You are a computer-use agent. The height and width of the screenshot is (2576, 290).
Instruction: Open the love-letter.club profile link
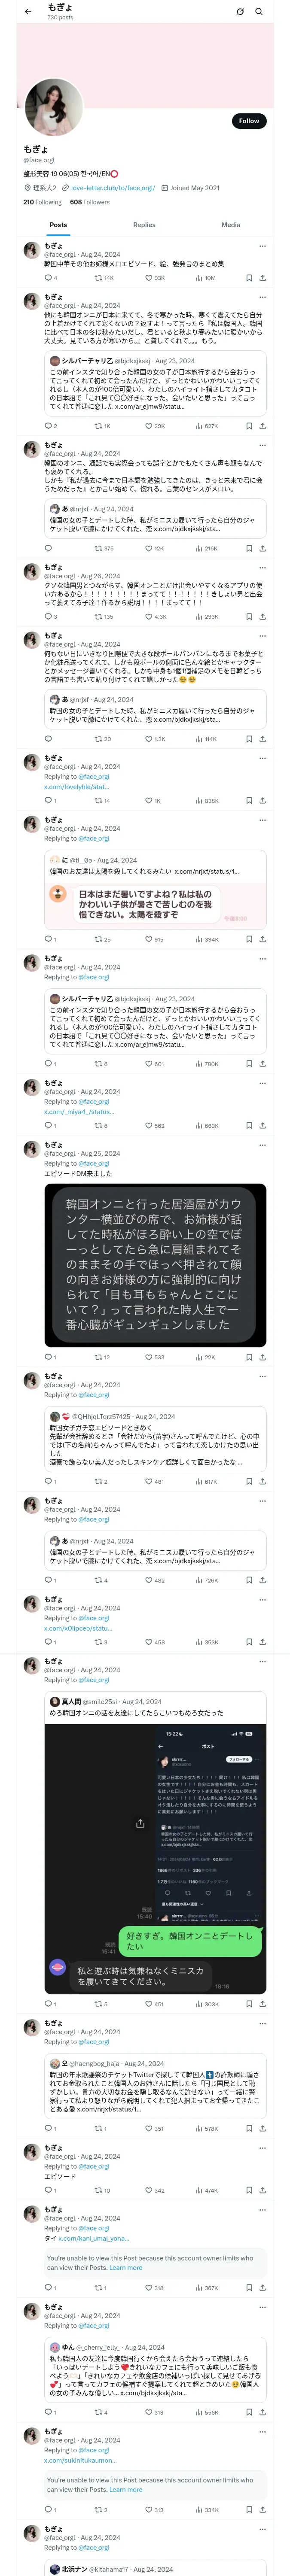point(112,188)
